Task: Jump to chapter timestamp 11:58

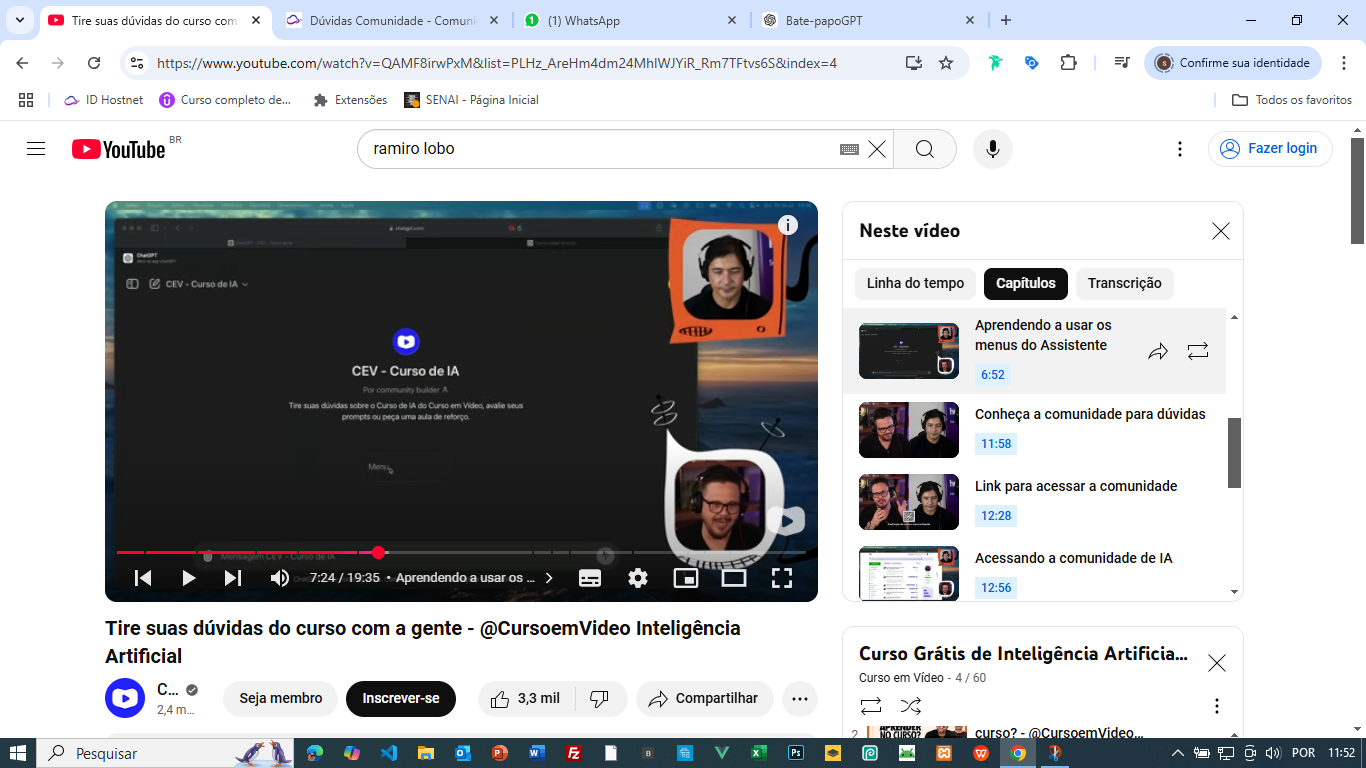Action: coord(996,444)
